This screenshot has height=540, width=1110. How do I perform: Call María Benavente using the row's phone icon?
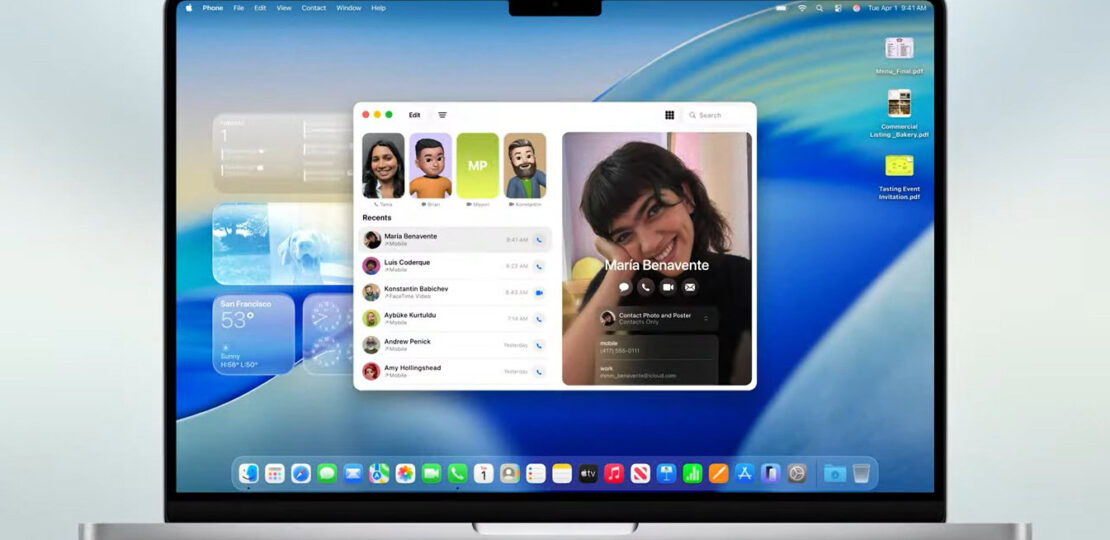click(x=539, y=240)
